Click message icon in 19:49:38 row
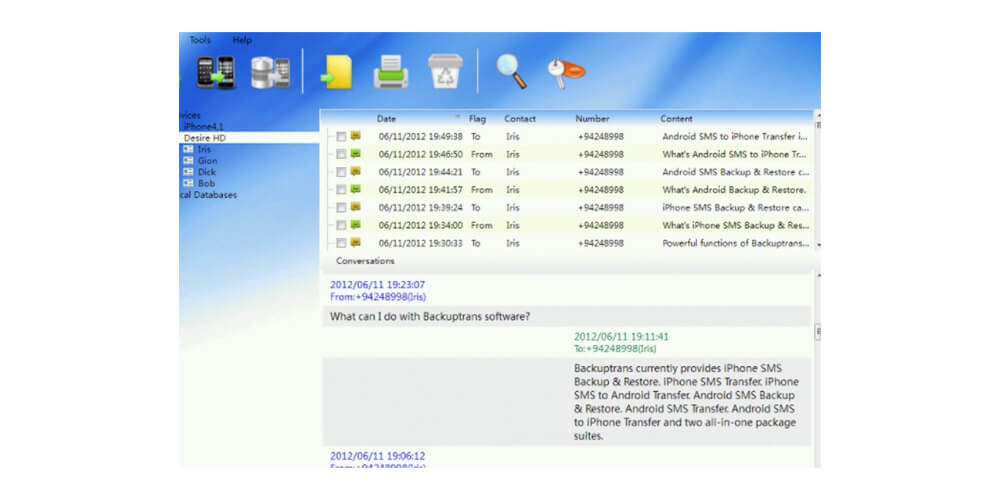 pyautogui.click(x=355, y=136)
